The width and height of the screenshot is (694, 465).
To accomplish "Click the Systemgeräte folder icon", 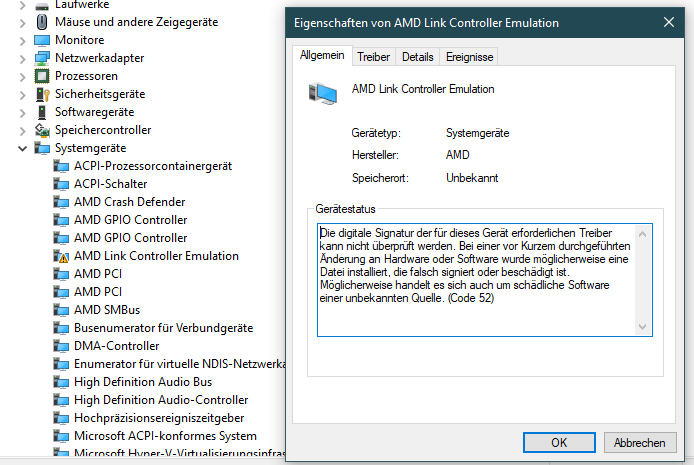I will click(x=42, y=148).
